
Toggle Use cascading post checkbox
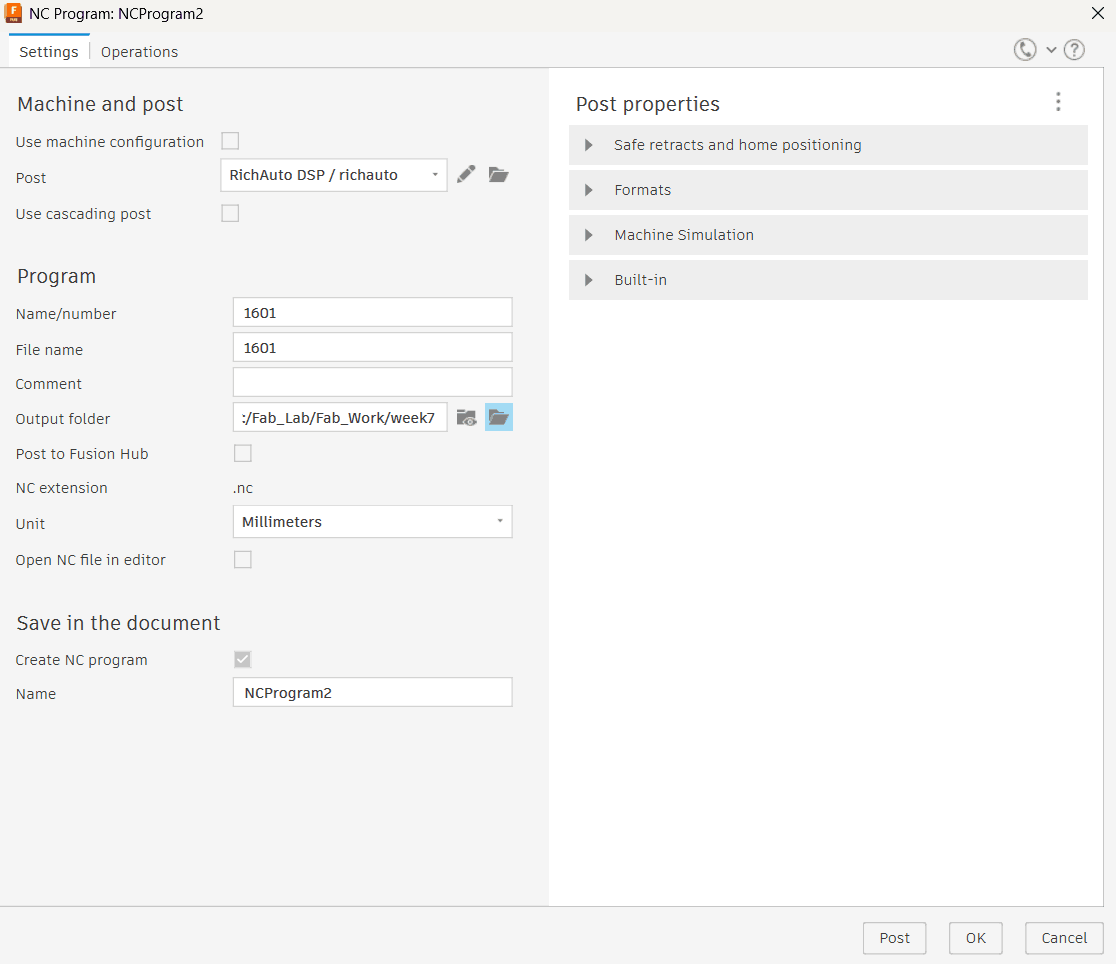click(x=230, y=214)
